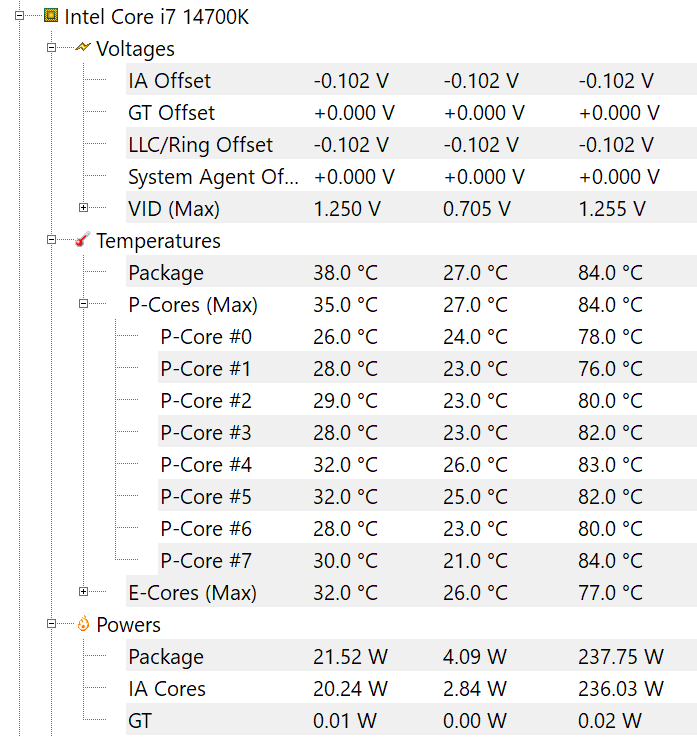Select the Package temperature row

click(x=166, y=273)
